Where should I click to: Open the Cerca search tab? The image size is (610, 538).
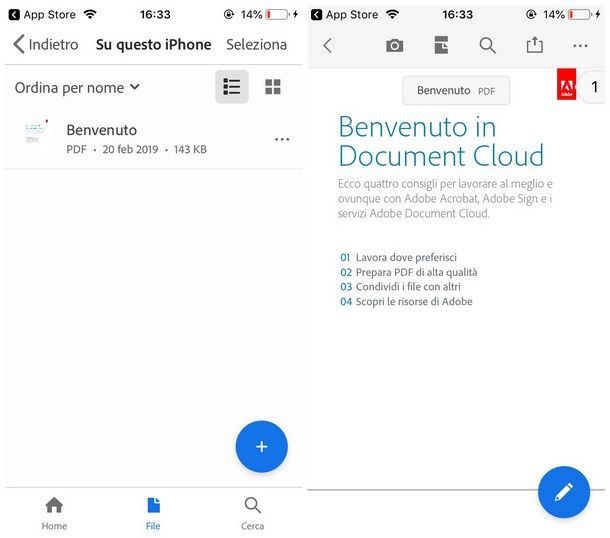pos(252,513)
